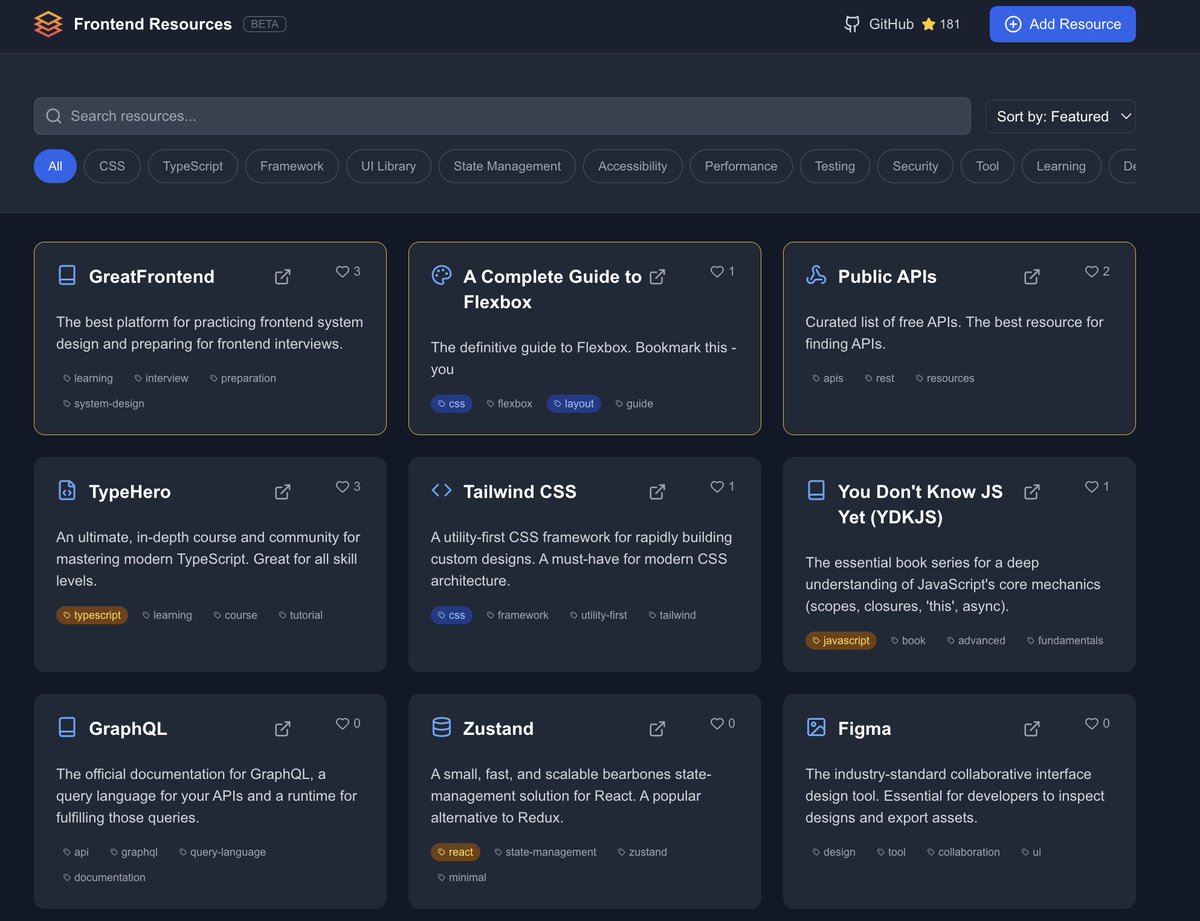1200x921 pixels.
Task: Click the GraphQL book icon
Action: pos(67,727)
